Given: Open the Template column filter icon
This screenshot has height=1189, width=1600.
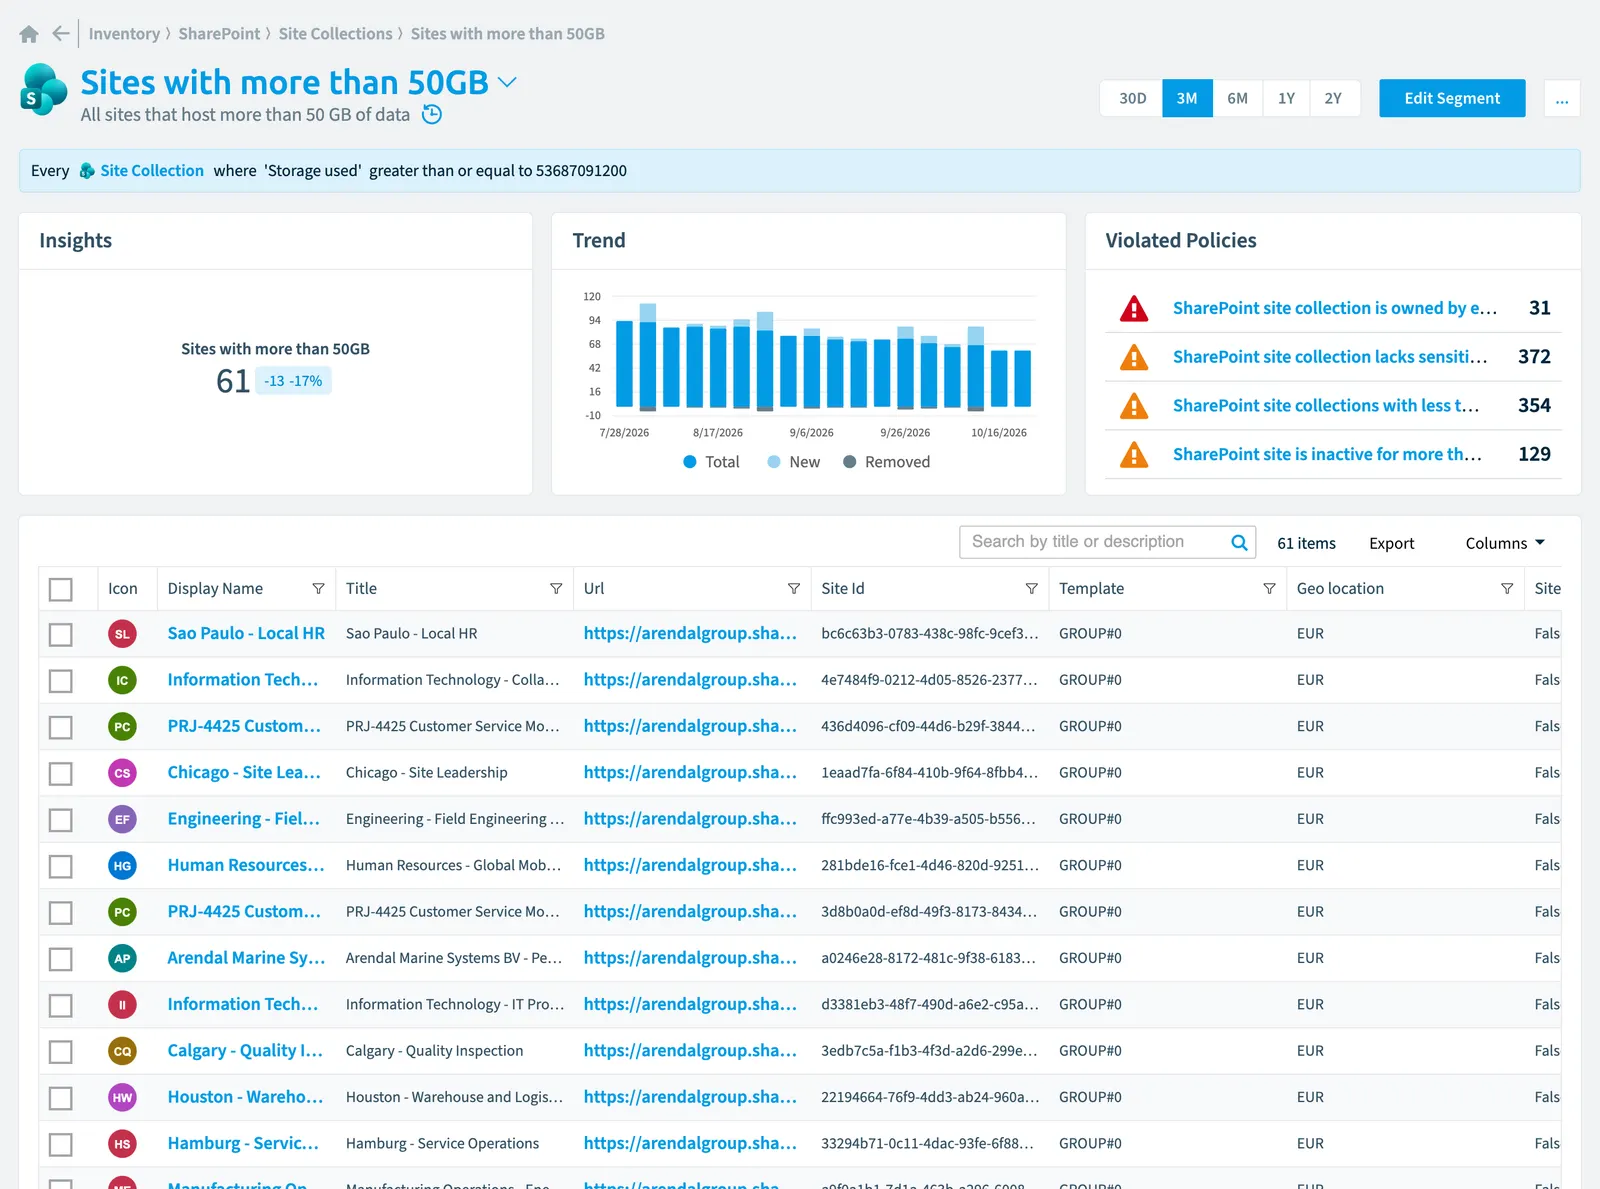Looking at the screenshot, I should 1269,589.
